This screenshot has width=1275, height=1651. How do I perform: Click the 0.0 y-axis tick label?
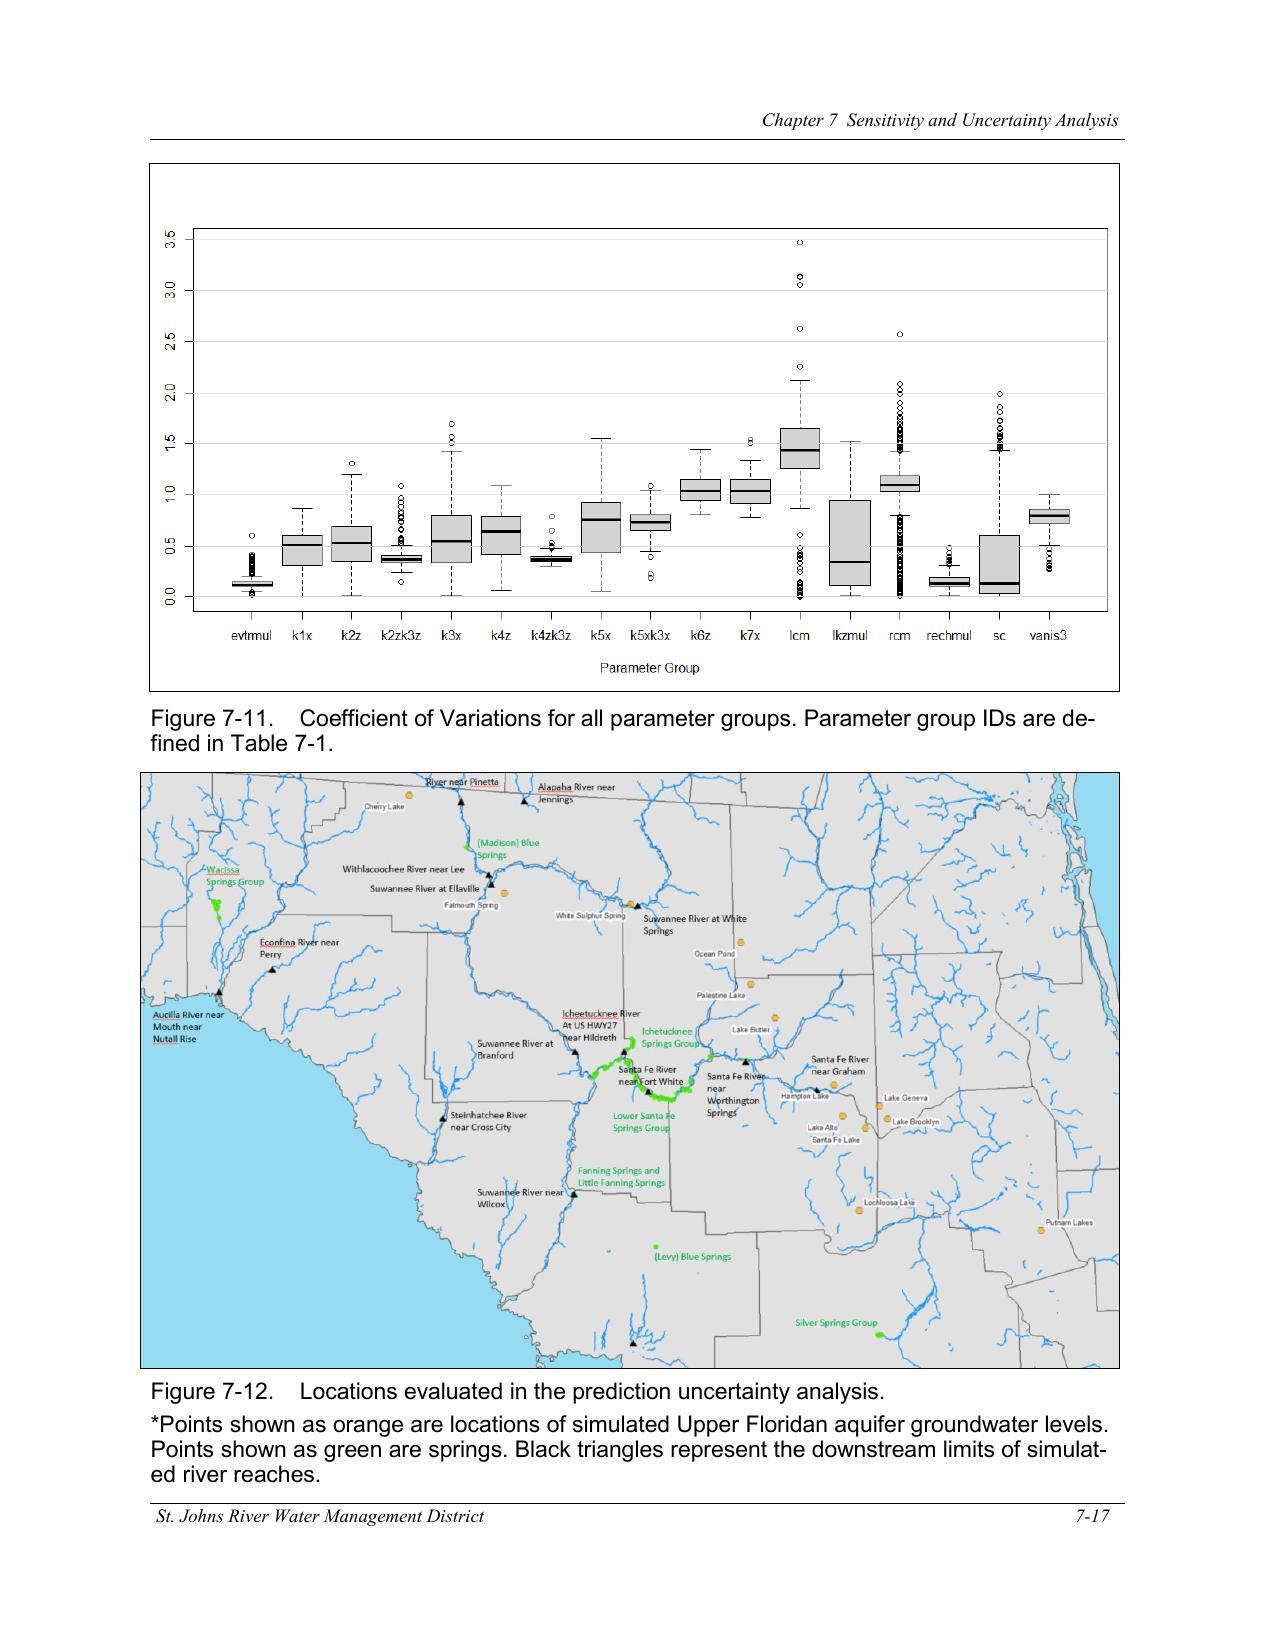click(x=171, y=597)
